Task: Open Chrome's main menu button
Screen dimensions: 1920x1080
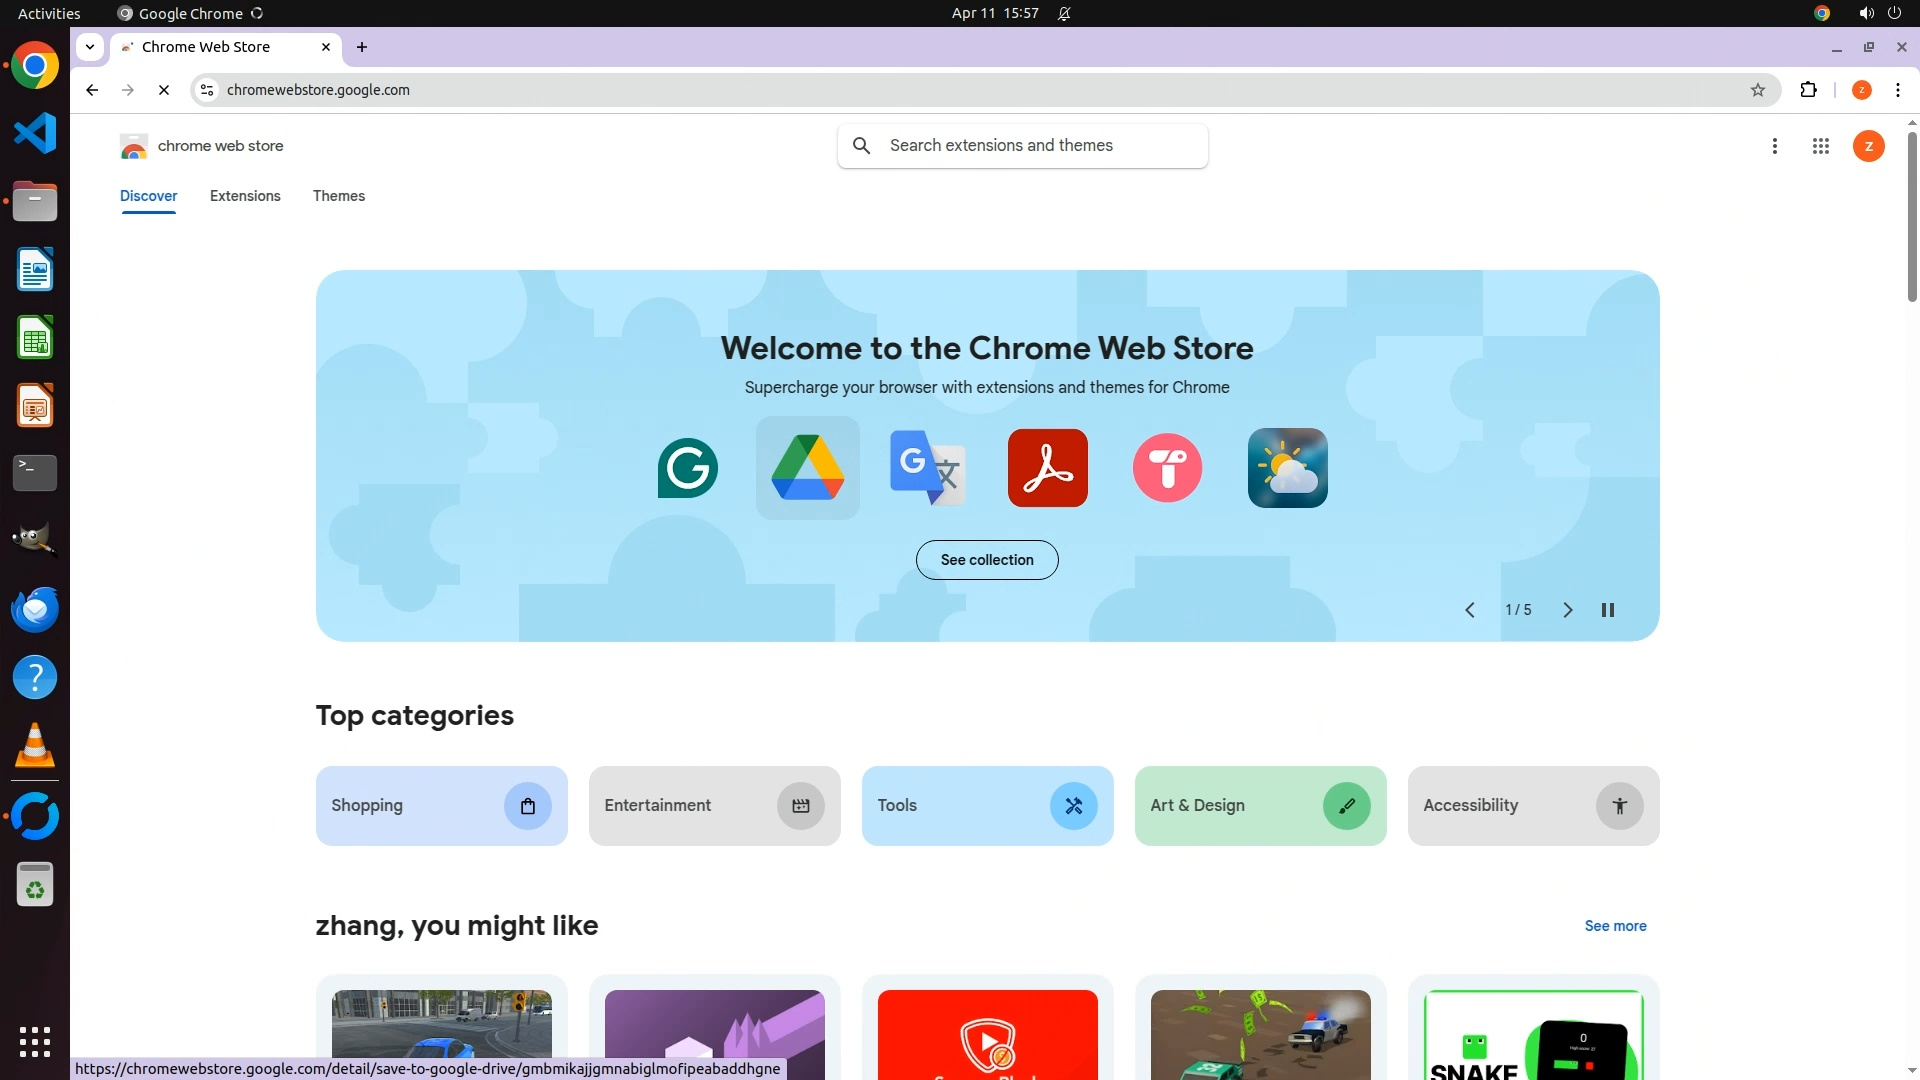Action: [x=1898, y=90]
